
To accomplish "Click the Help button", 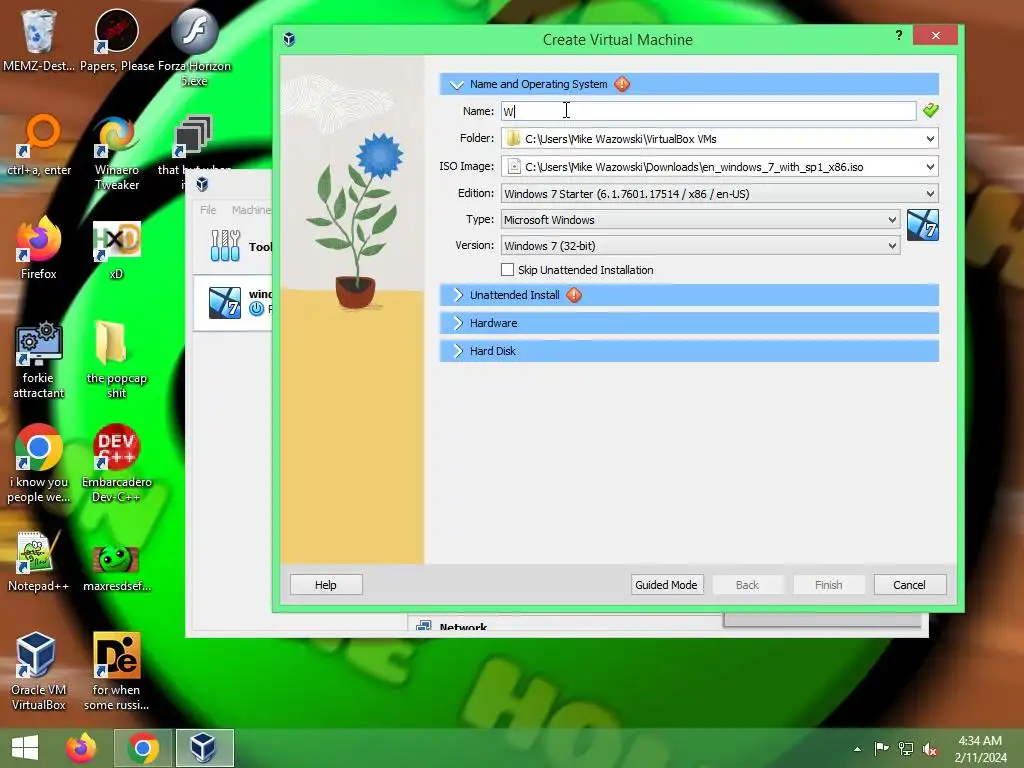I will pyautogui.click(x=326, y=584).
